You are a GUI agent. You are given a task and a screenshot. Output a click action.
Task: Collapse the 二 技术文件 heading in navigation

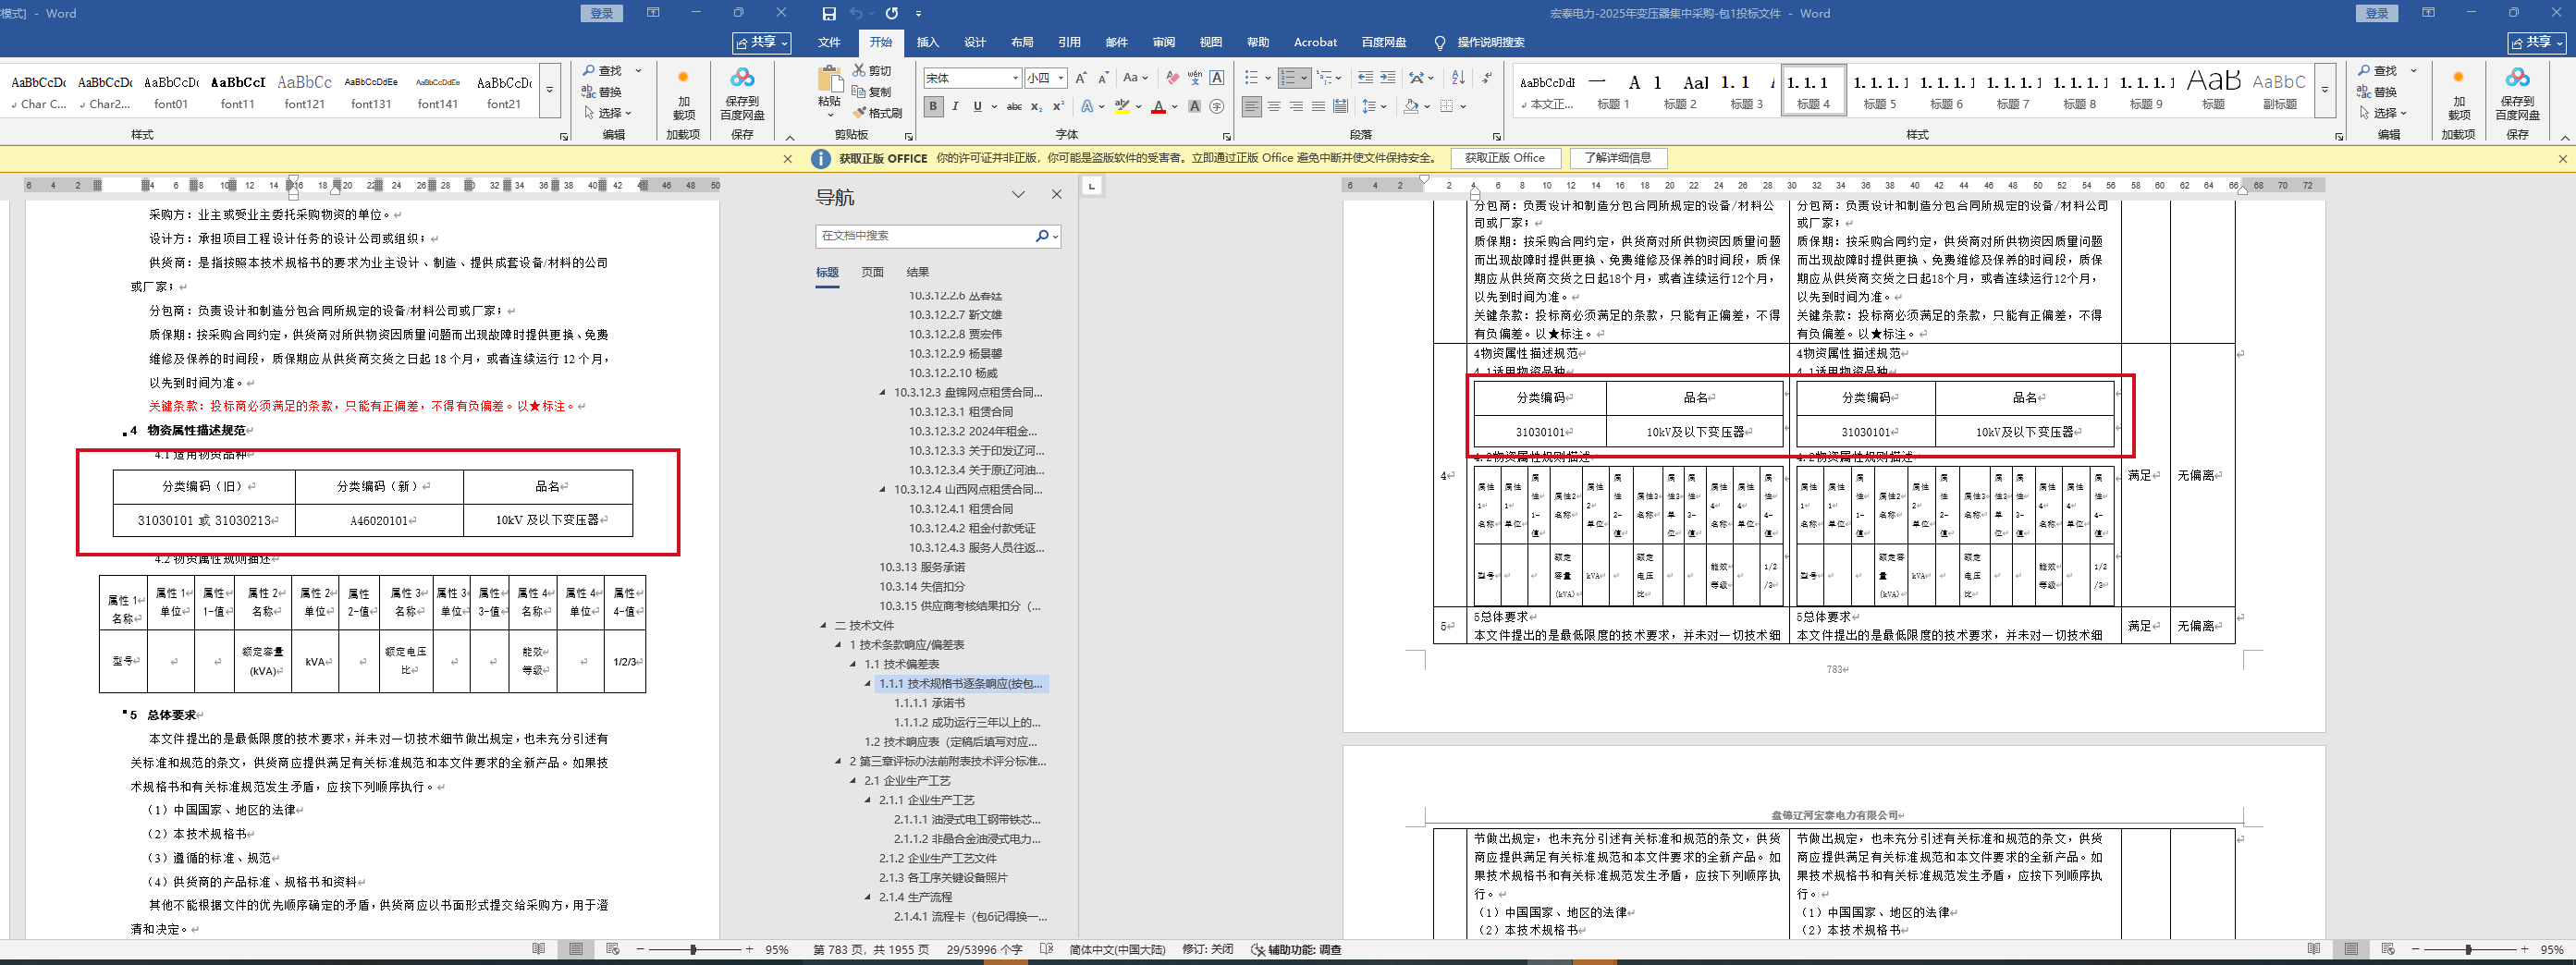click(823, 625)
